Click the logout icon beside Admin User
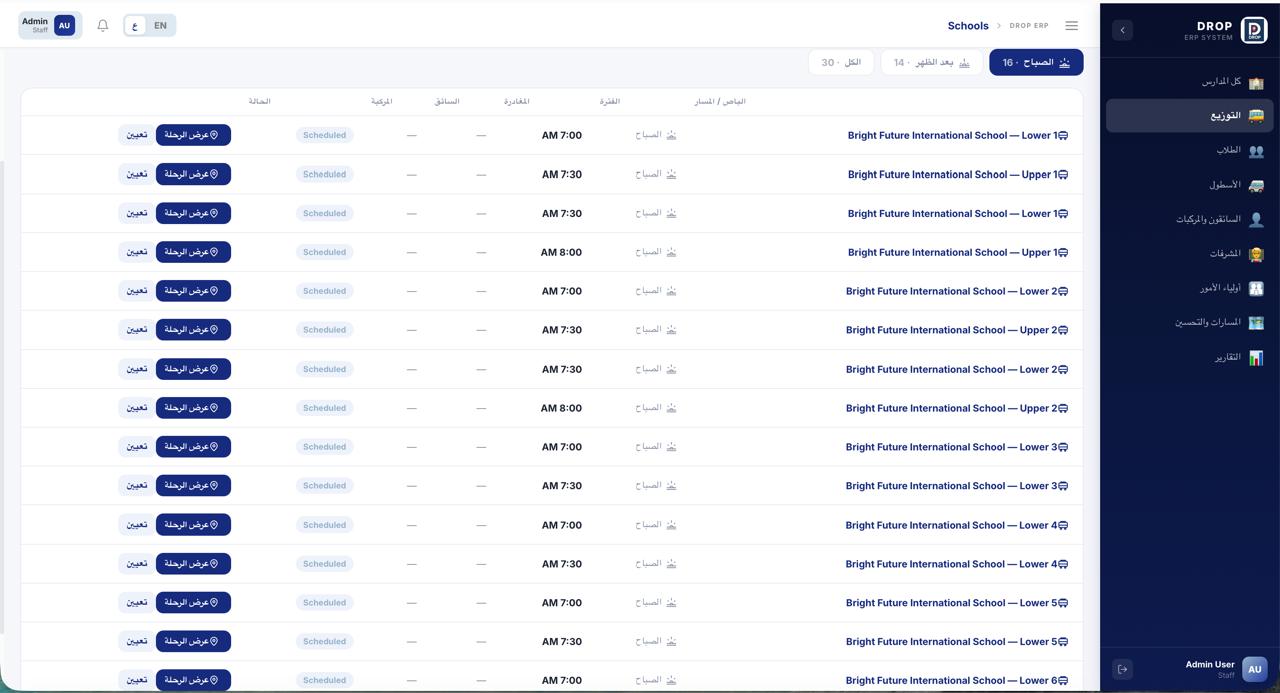Image resolution: width=1280 pixels, height=693 pixels. coord(1122,670)
